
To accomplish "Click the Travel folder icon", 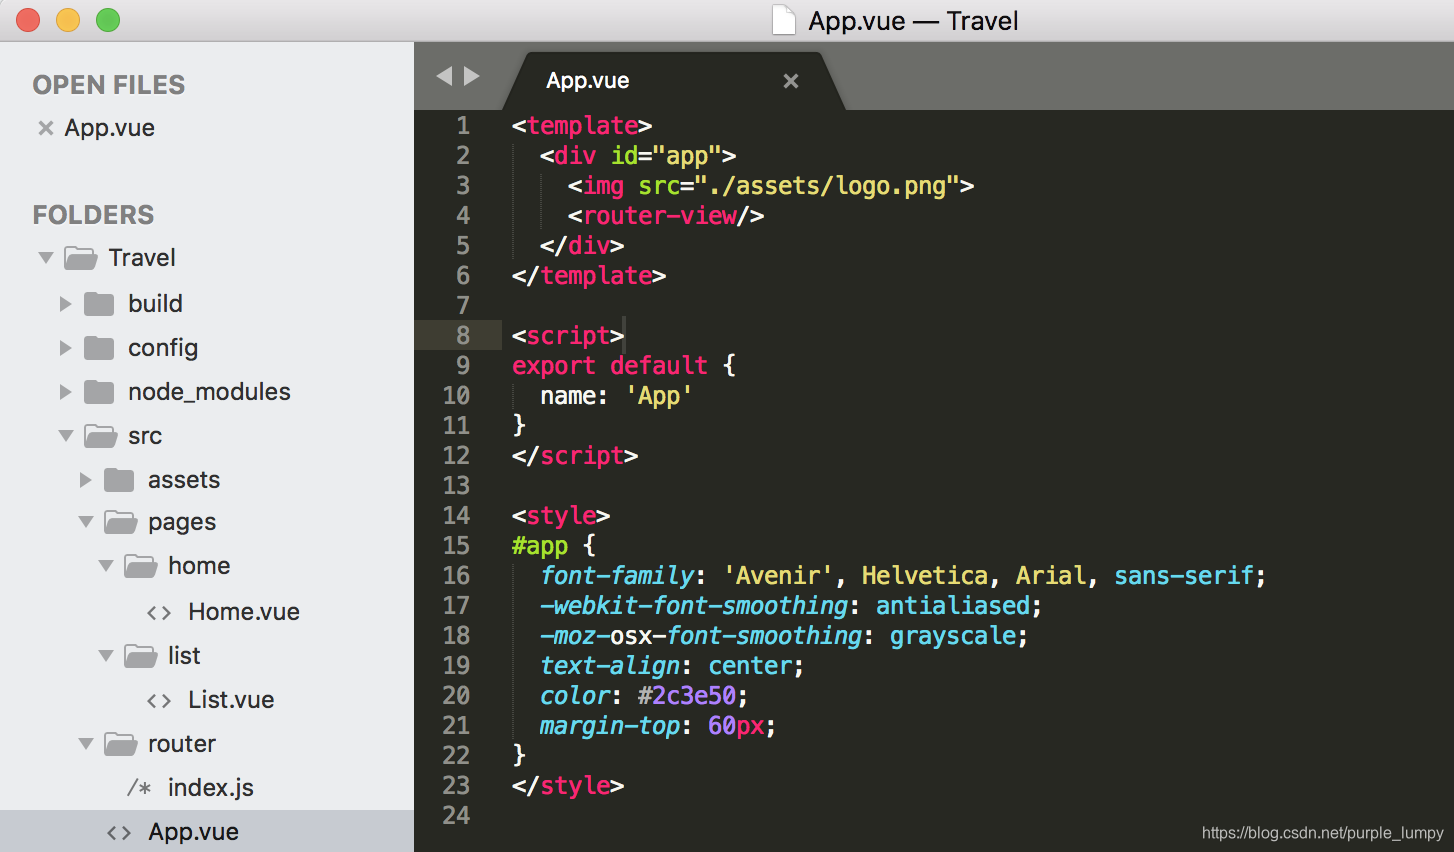I will [81, 258].
